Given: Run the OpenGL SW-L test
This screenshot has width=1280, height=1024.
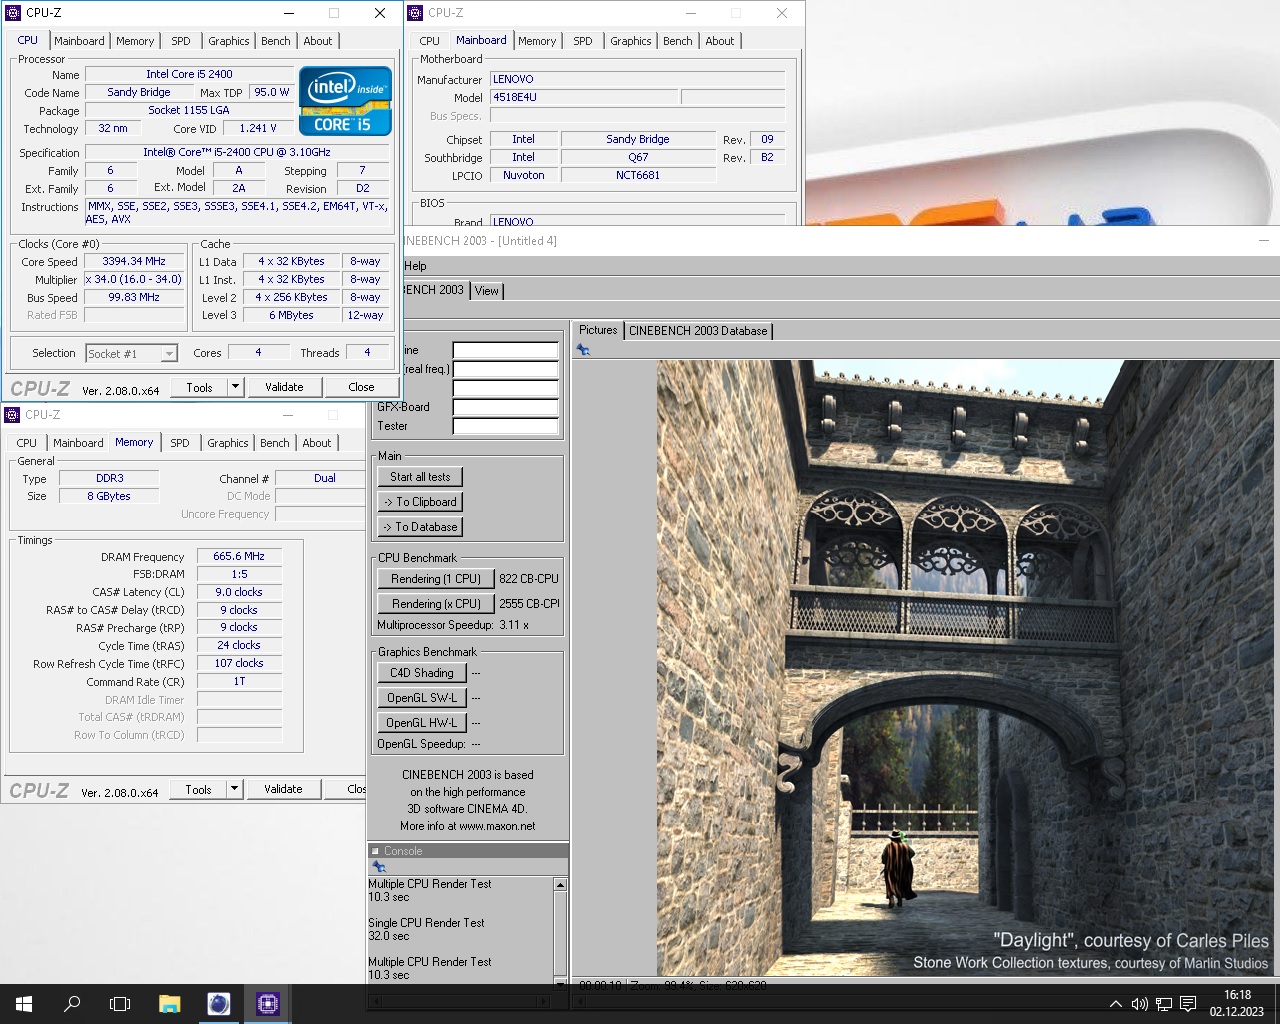Looking at the screenshot, I should pyautogui.click(x=422, y=698).
